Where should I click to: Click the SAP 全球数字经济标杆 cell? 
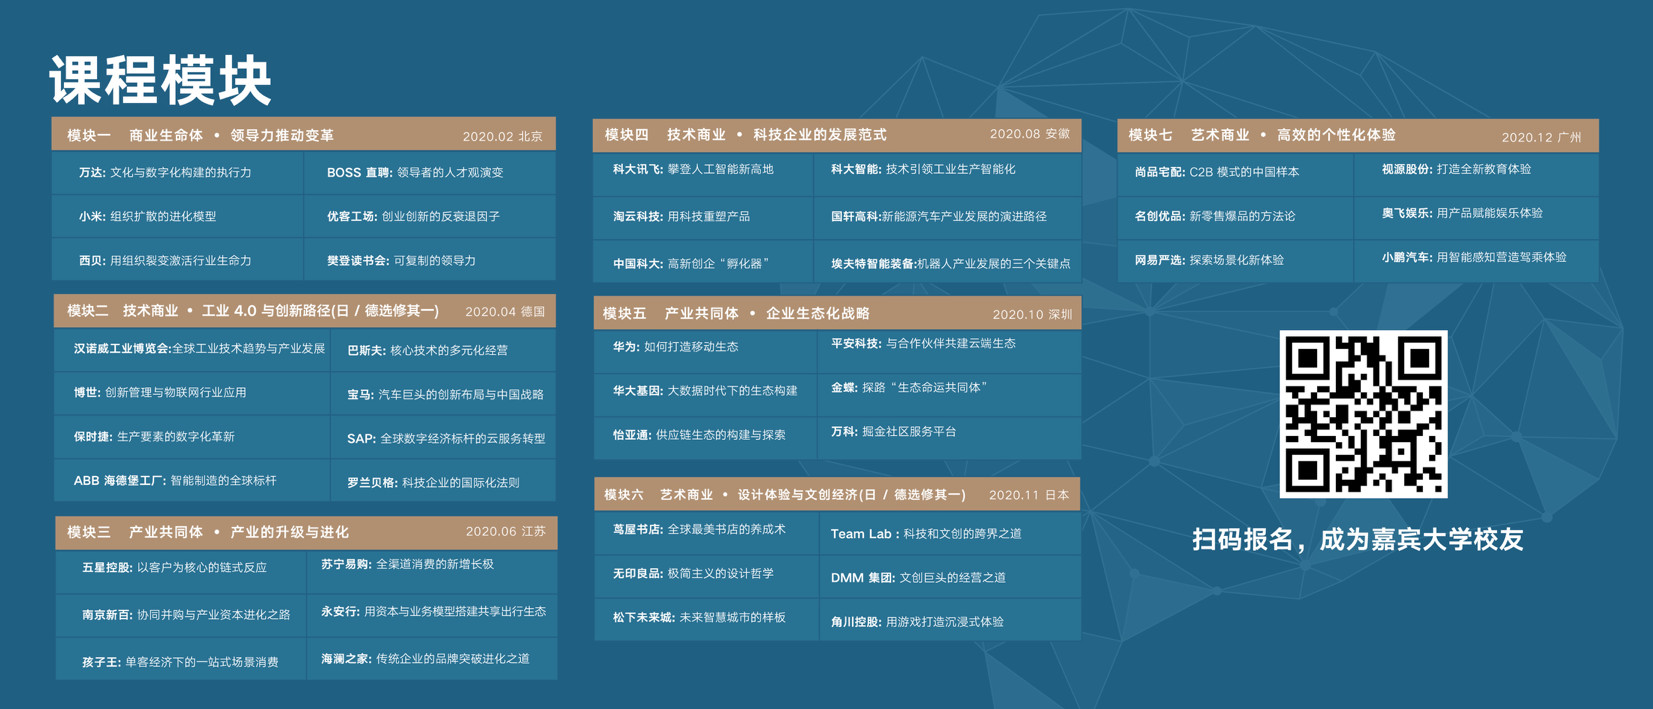[x=443, y=438]
